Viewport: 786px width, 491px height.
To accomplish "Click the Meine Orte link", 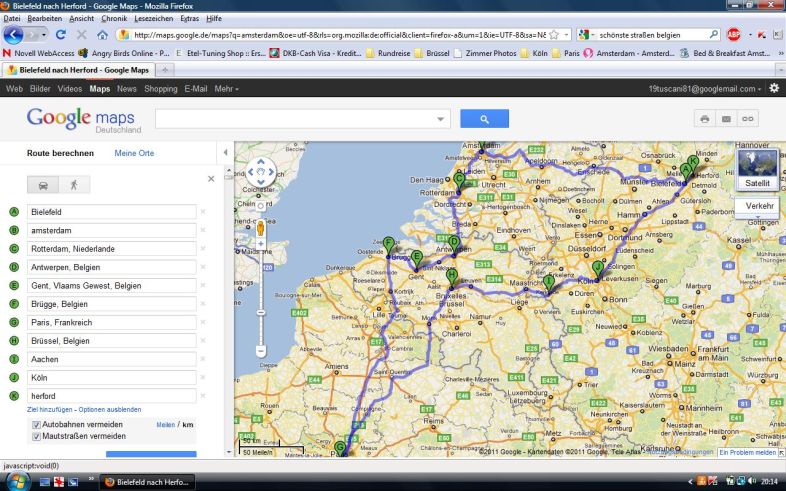I will pos(134,153).
